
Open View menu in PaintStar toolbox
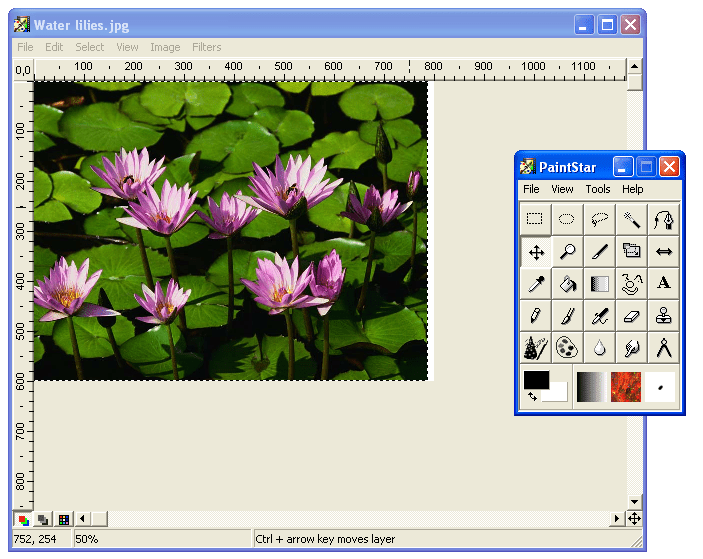tap(562, 189)
